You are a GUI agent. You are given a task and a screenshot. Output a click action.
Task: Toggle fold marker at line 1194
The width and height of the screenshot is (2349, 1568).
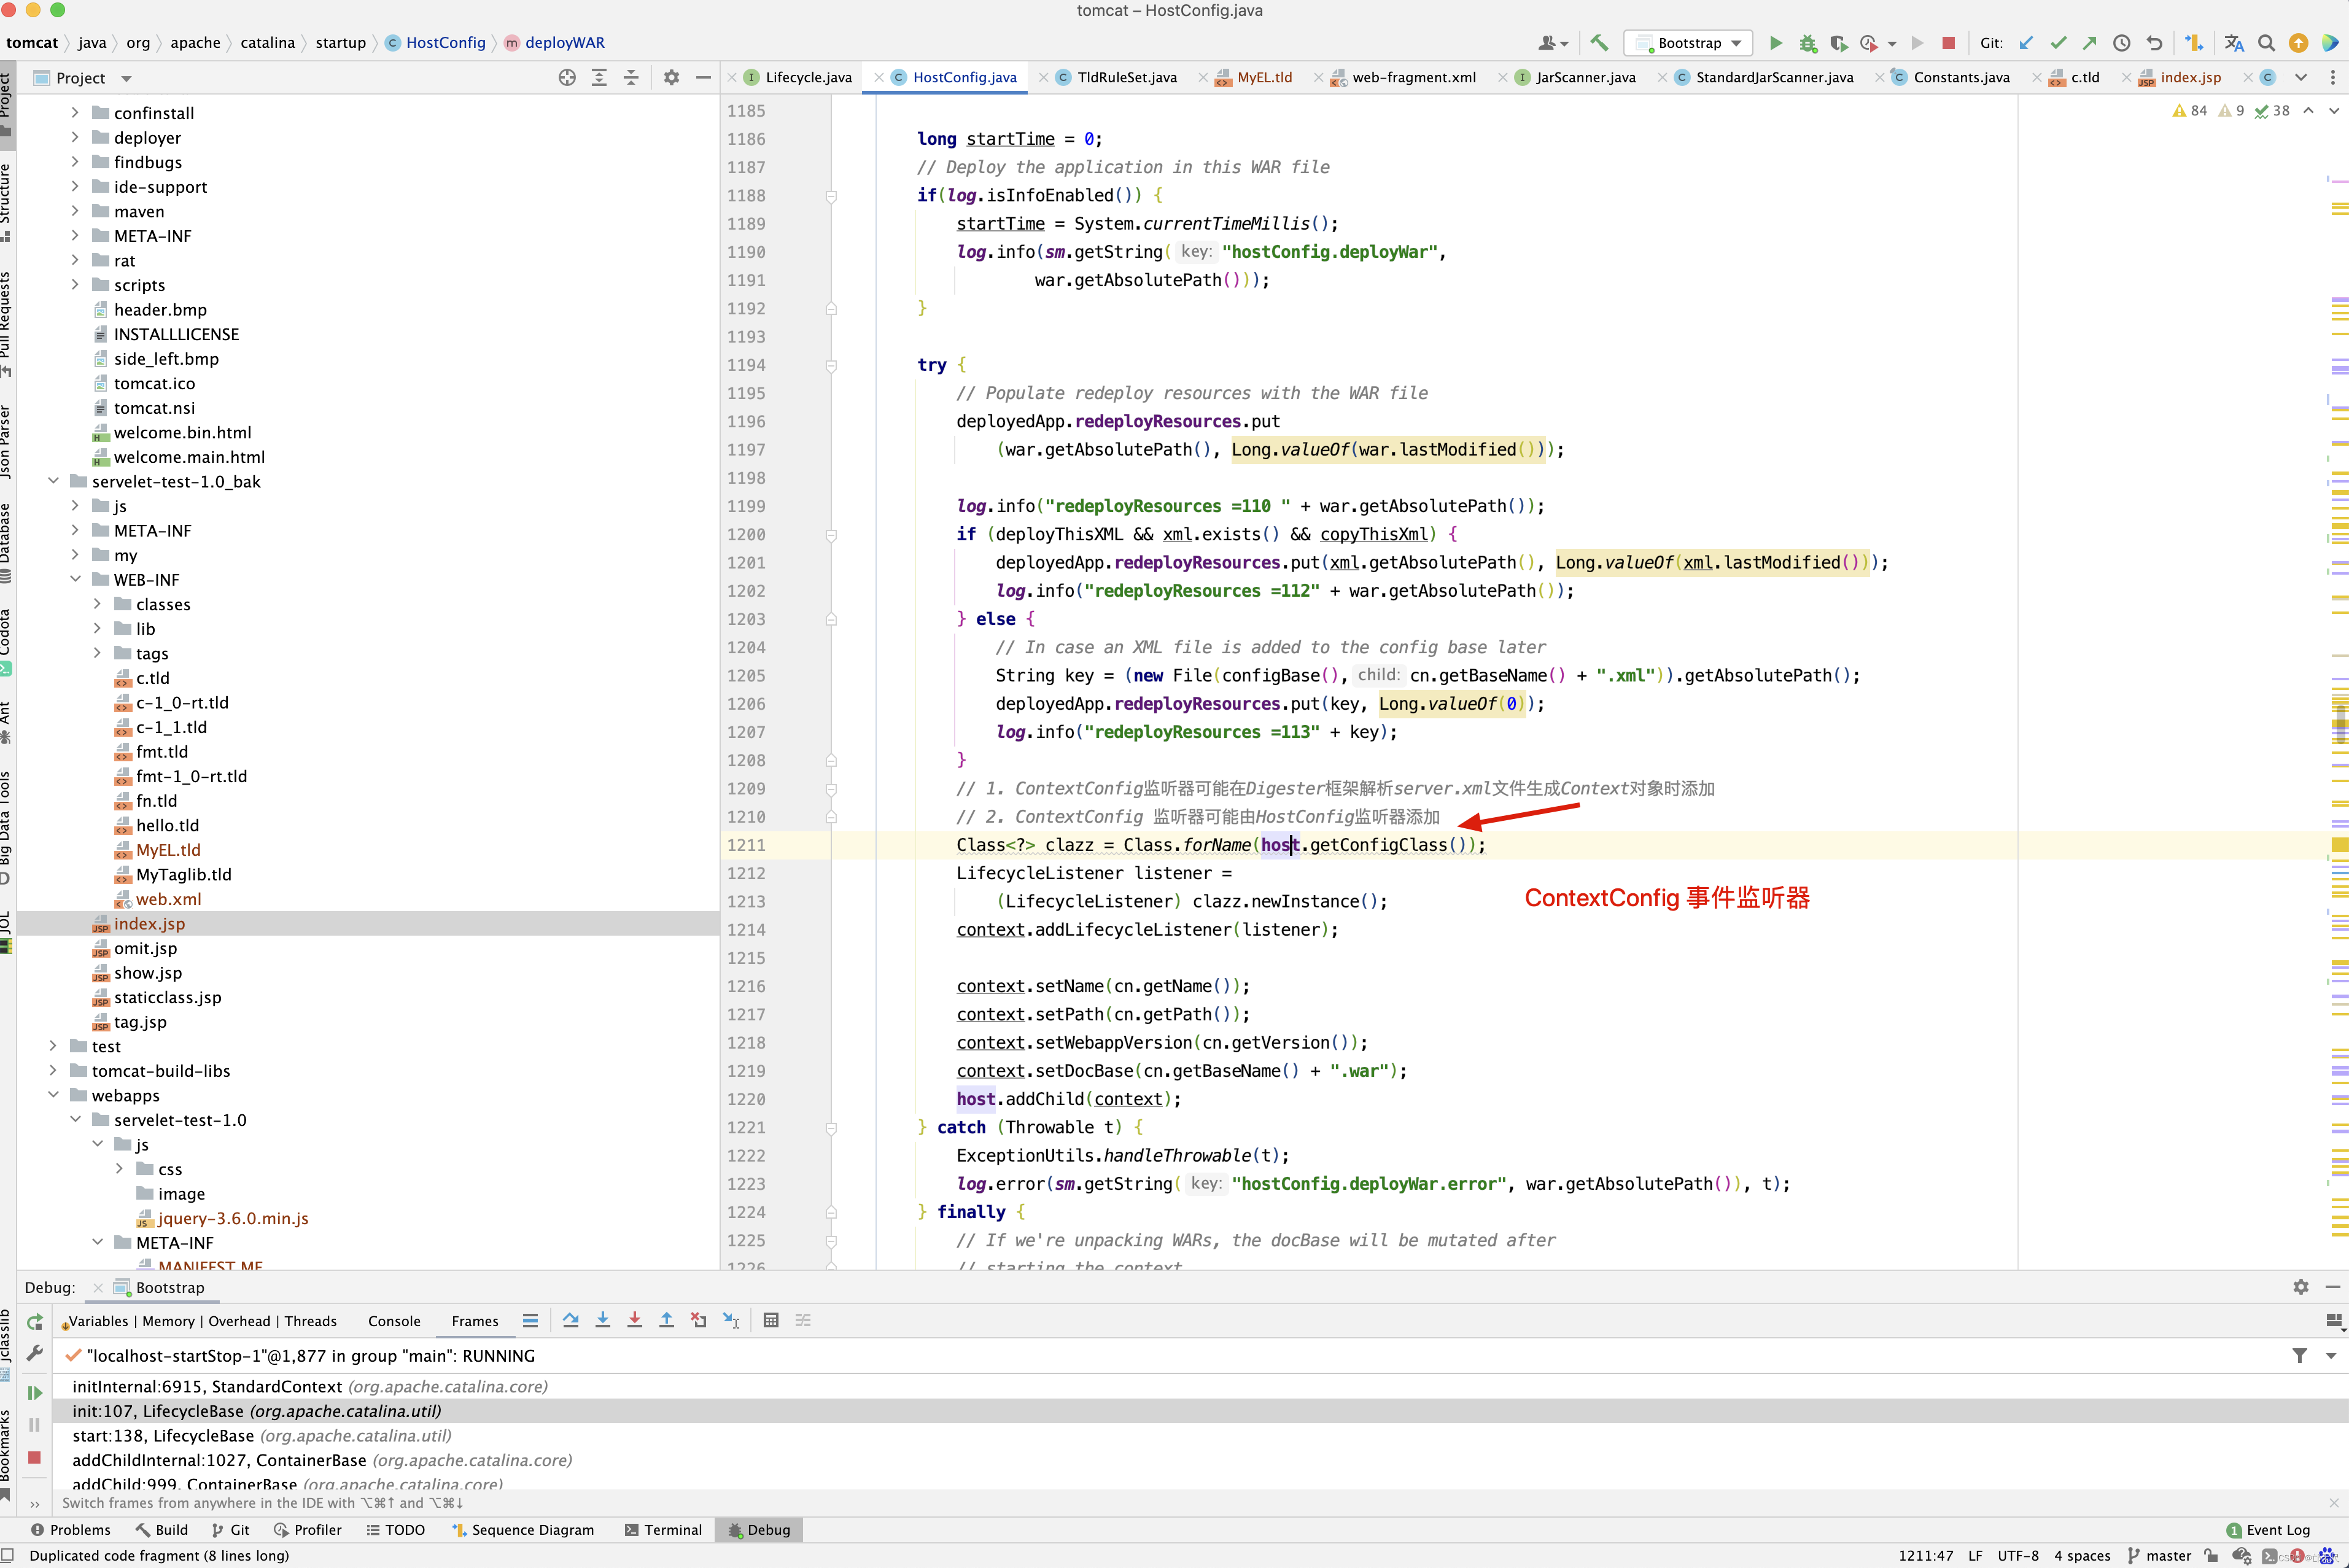tap(831, 366)
